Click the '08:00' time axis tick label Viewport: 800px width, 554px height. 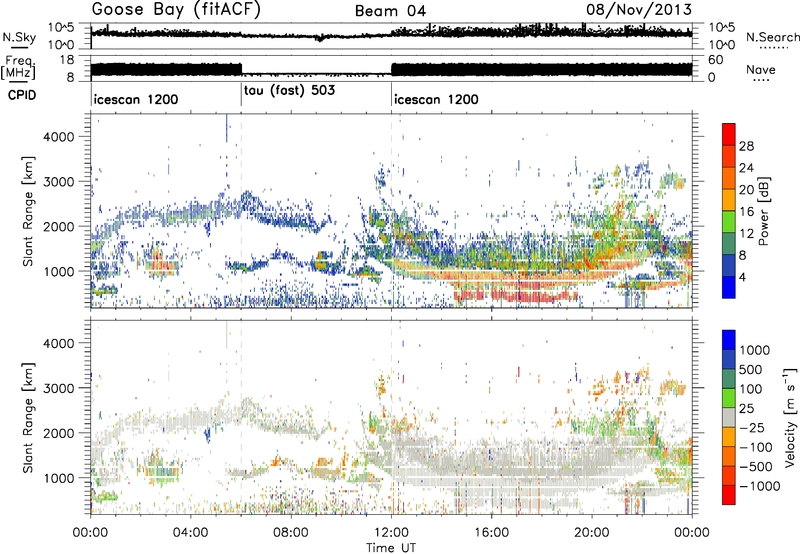pos(291,533)
